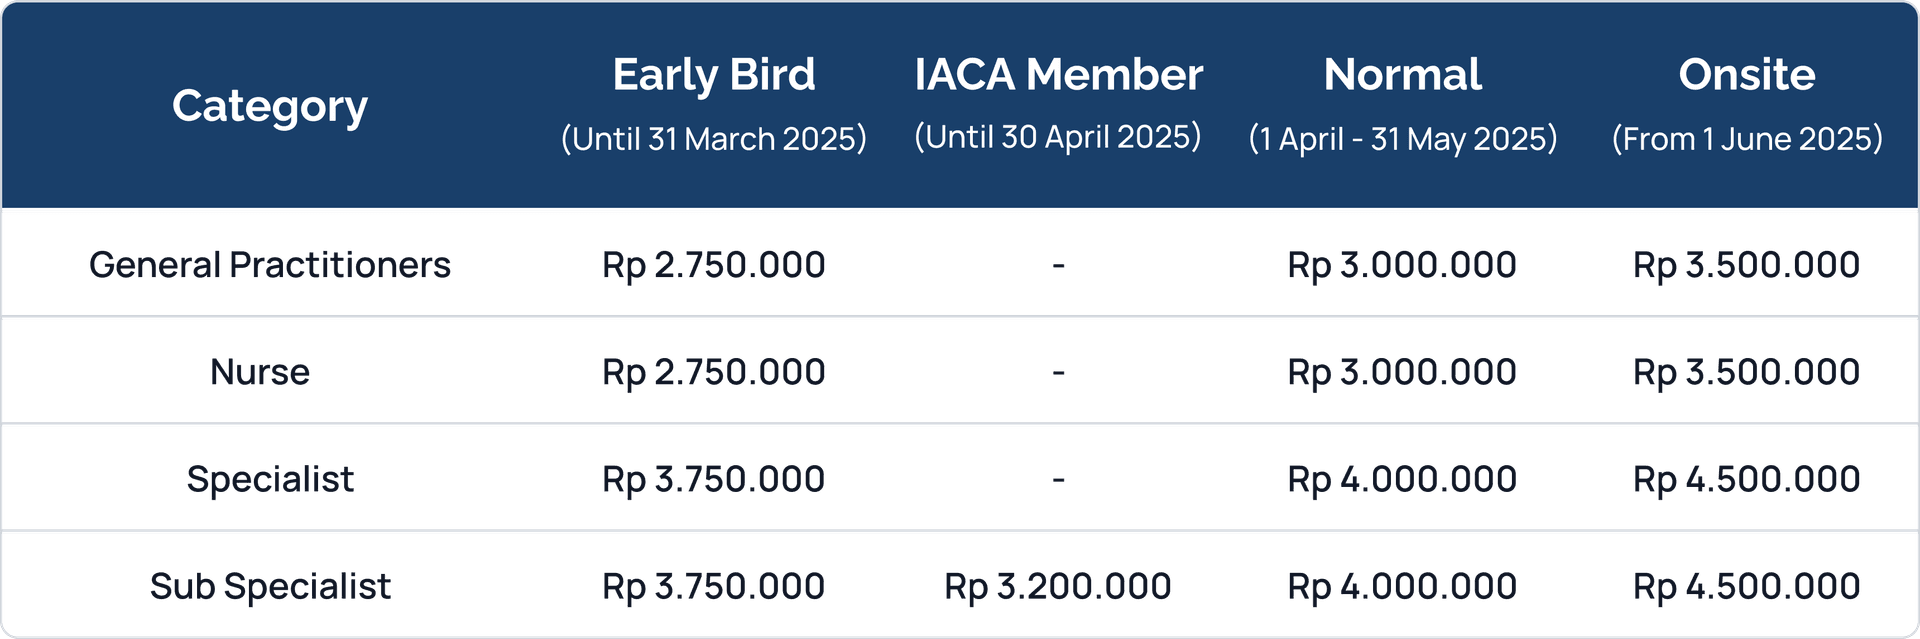Click the IACA Member header
This screenshot has height=639, width=1920.
coord(1059,74)
